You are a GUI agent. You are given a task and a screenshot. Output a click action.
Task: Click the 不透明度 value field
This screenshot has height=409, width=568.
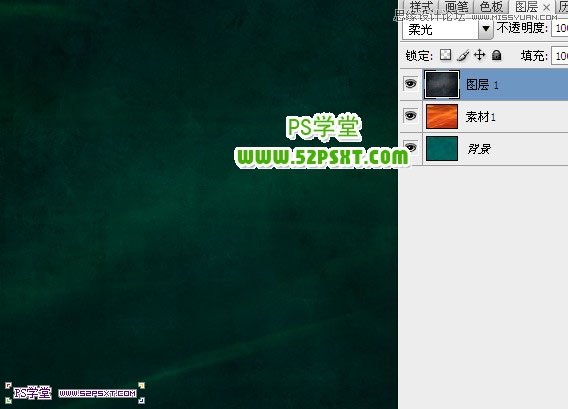coord(560,28)
